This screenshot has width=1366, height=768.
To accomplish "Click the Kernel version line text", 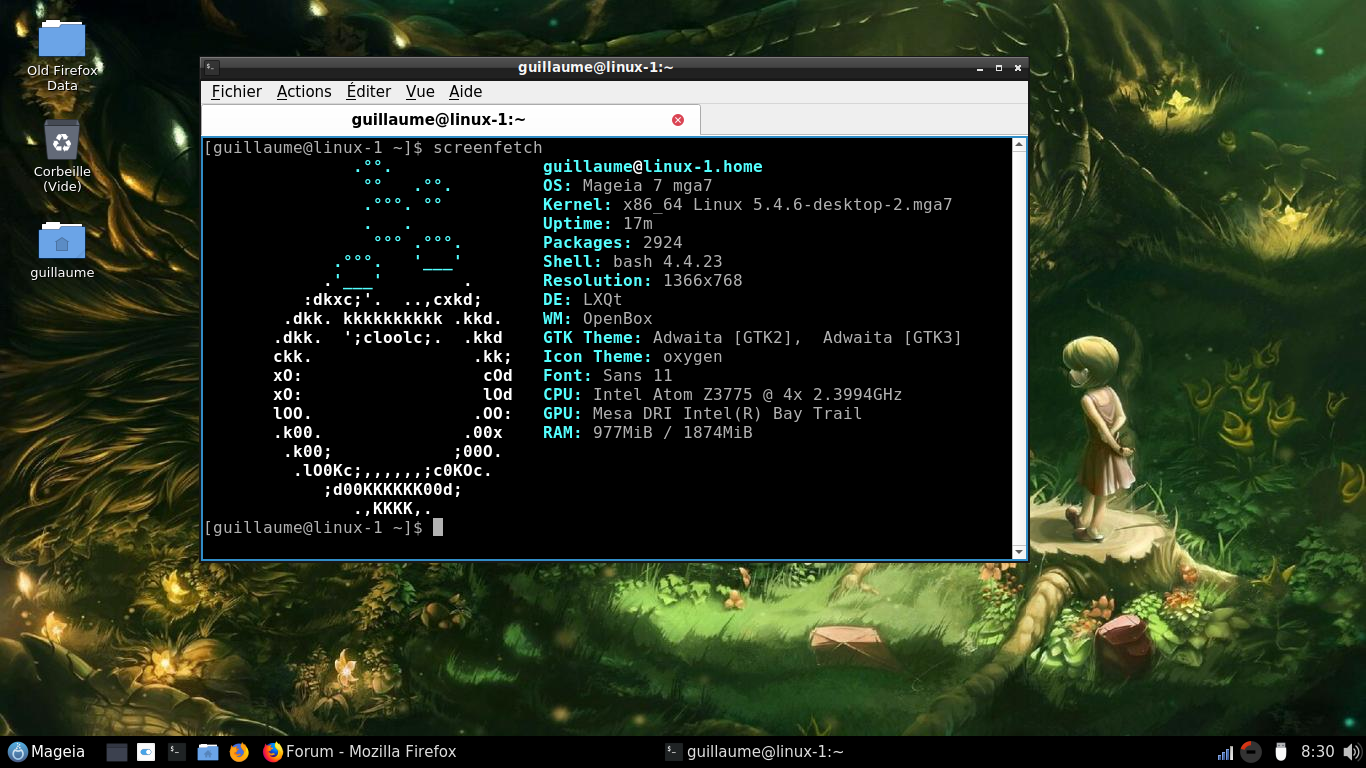I will point(748,205).
